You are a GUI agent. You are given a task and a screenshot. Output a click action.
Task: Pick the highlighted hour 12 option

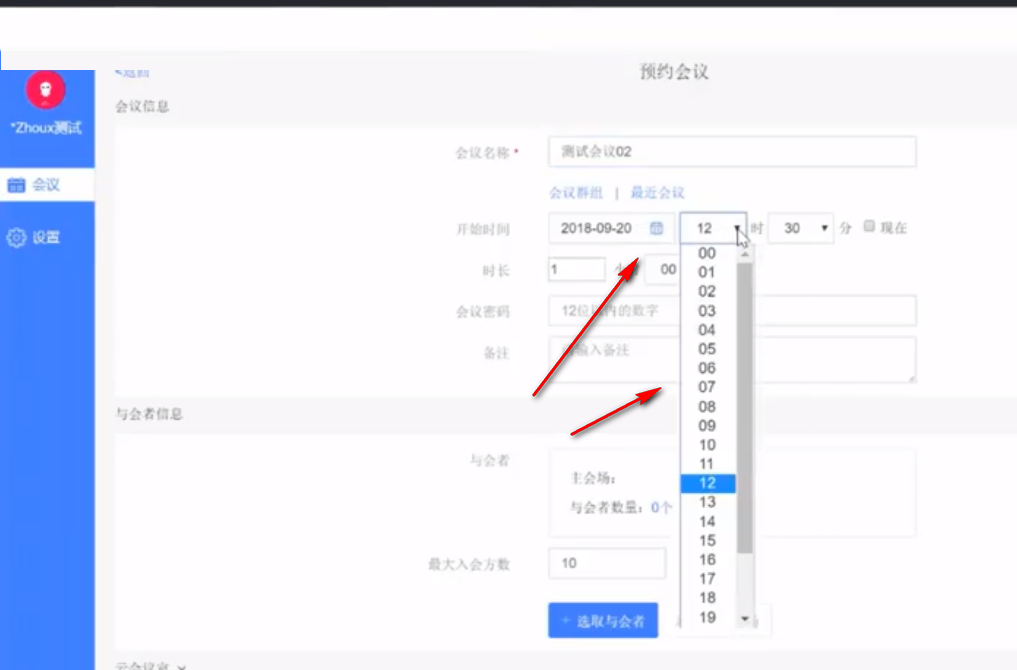pos(707,483)
